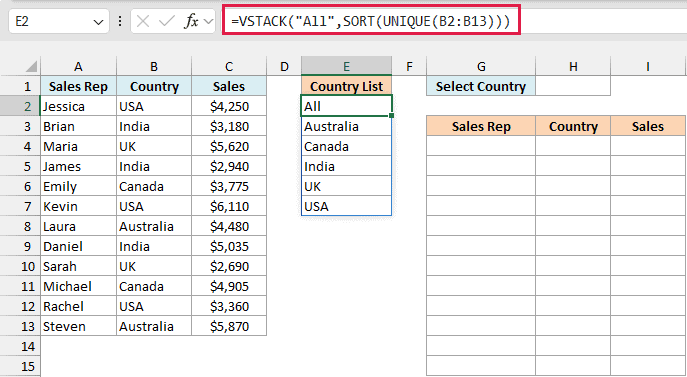Click the Country List header cell
The width and height of the screenshot is (687, 377).
pos(346,86)
